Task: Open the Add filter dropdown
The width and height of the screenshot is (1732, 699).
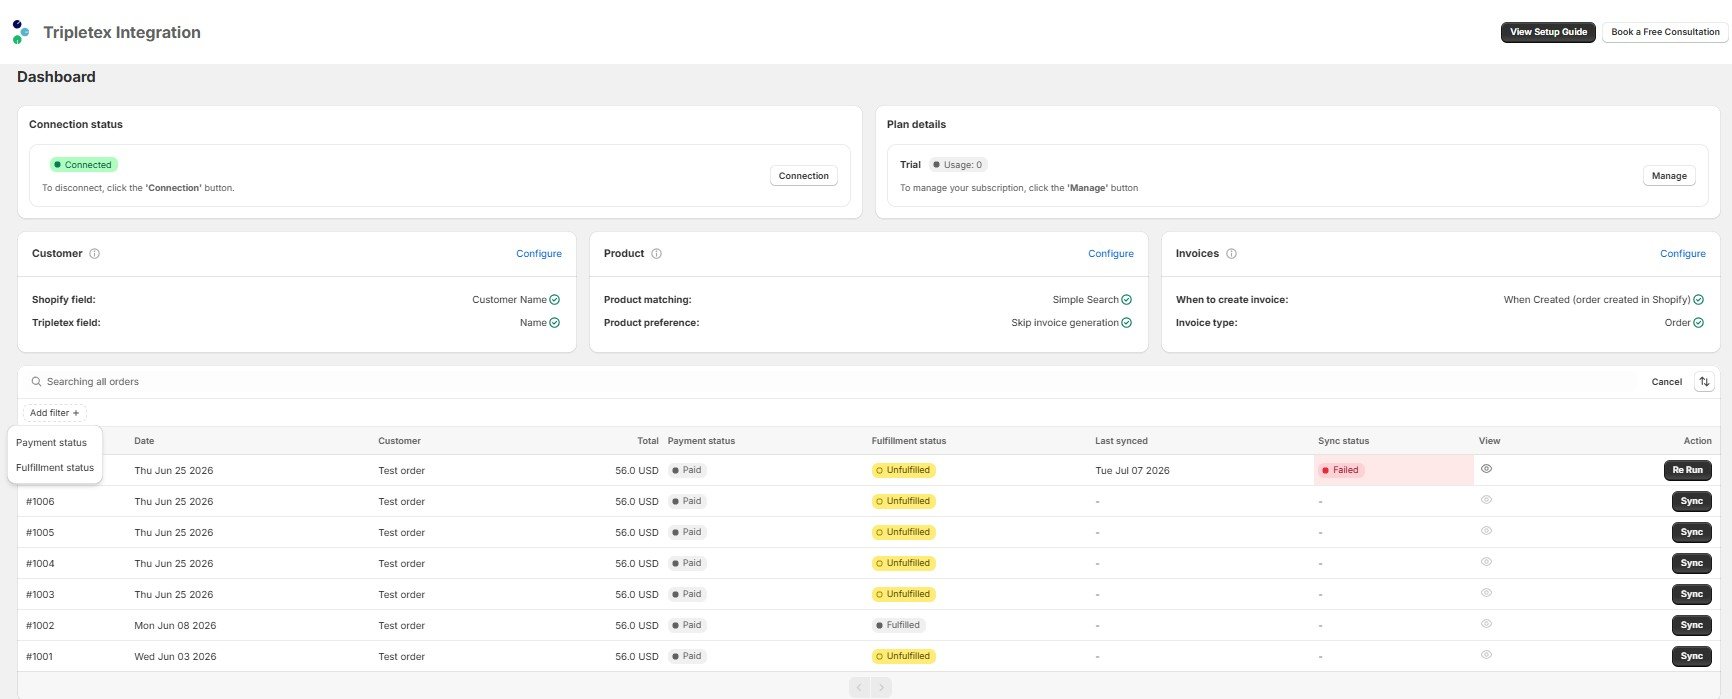Action: point(55,413)
